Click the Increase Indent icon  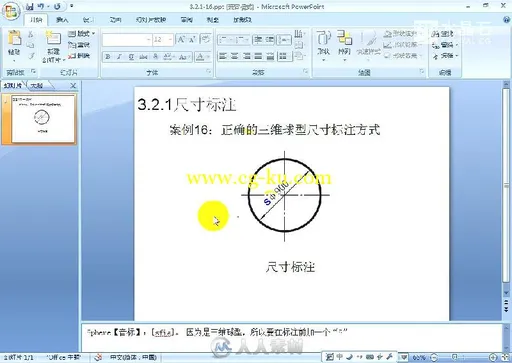(269, 40)
